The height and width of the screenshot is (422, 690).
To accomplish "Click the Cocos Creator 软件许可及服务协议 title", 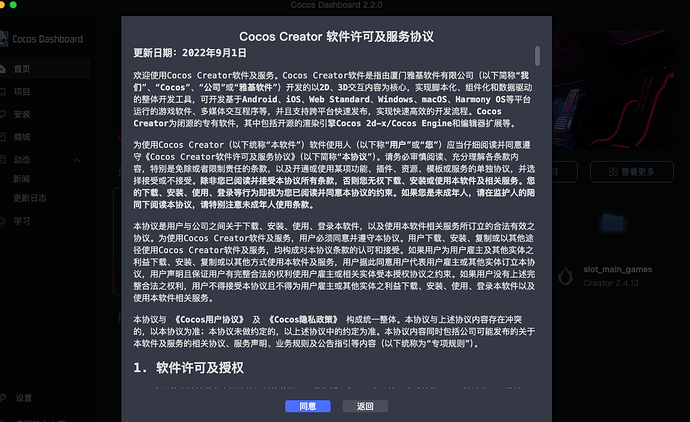I will pyautogui.click(x=336, y=37).
